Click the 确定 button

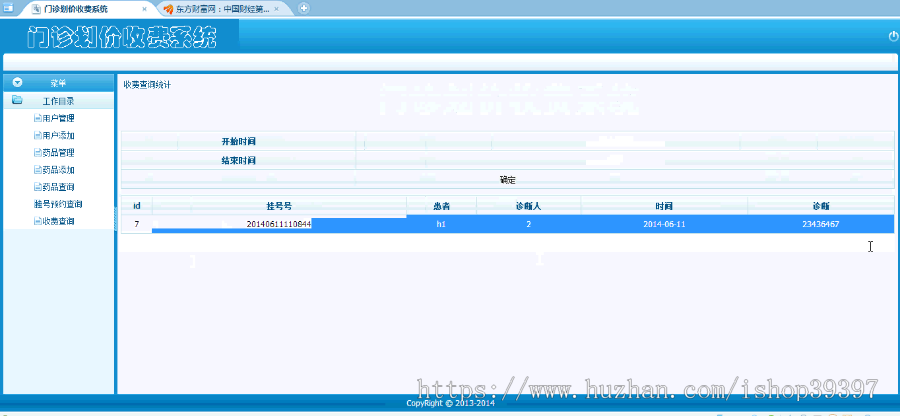507,180
